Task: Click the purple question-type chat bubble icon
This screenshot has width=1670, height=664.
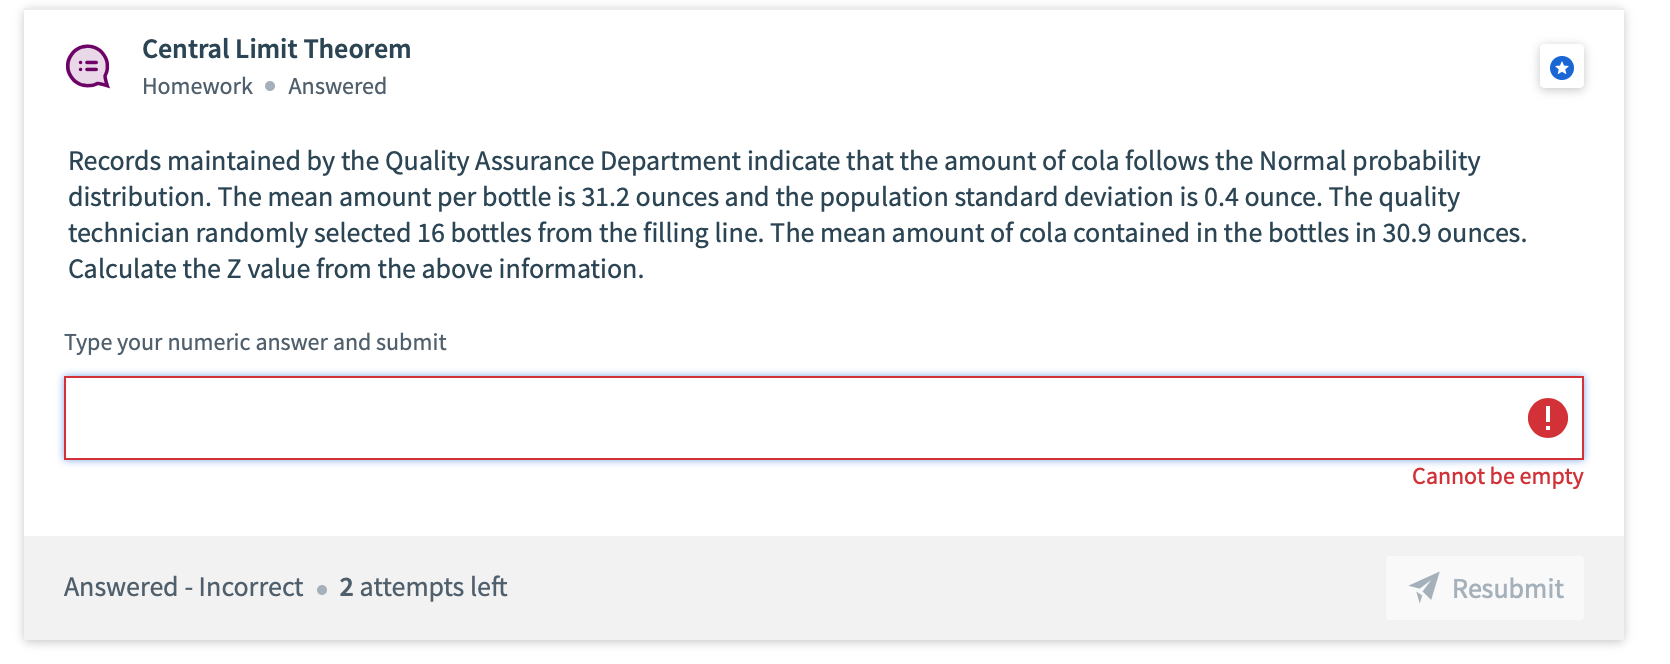Action: click(x=88, y=67)
